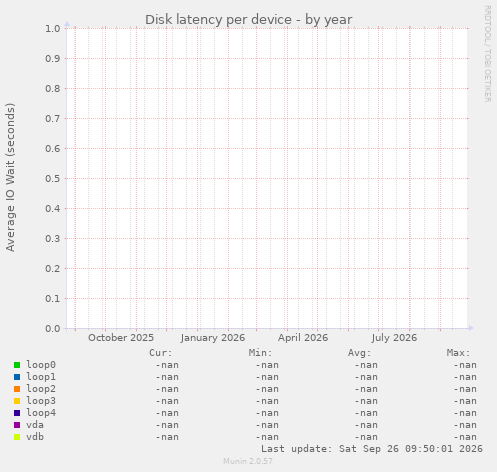This screenshot has width=497, height=472.
Task: Click the vdb Max '-nan' value
Action: click(465, 437)
